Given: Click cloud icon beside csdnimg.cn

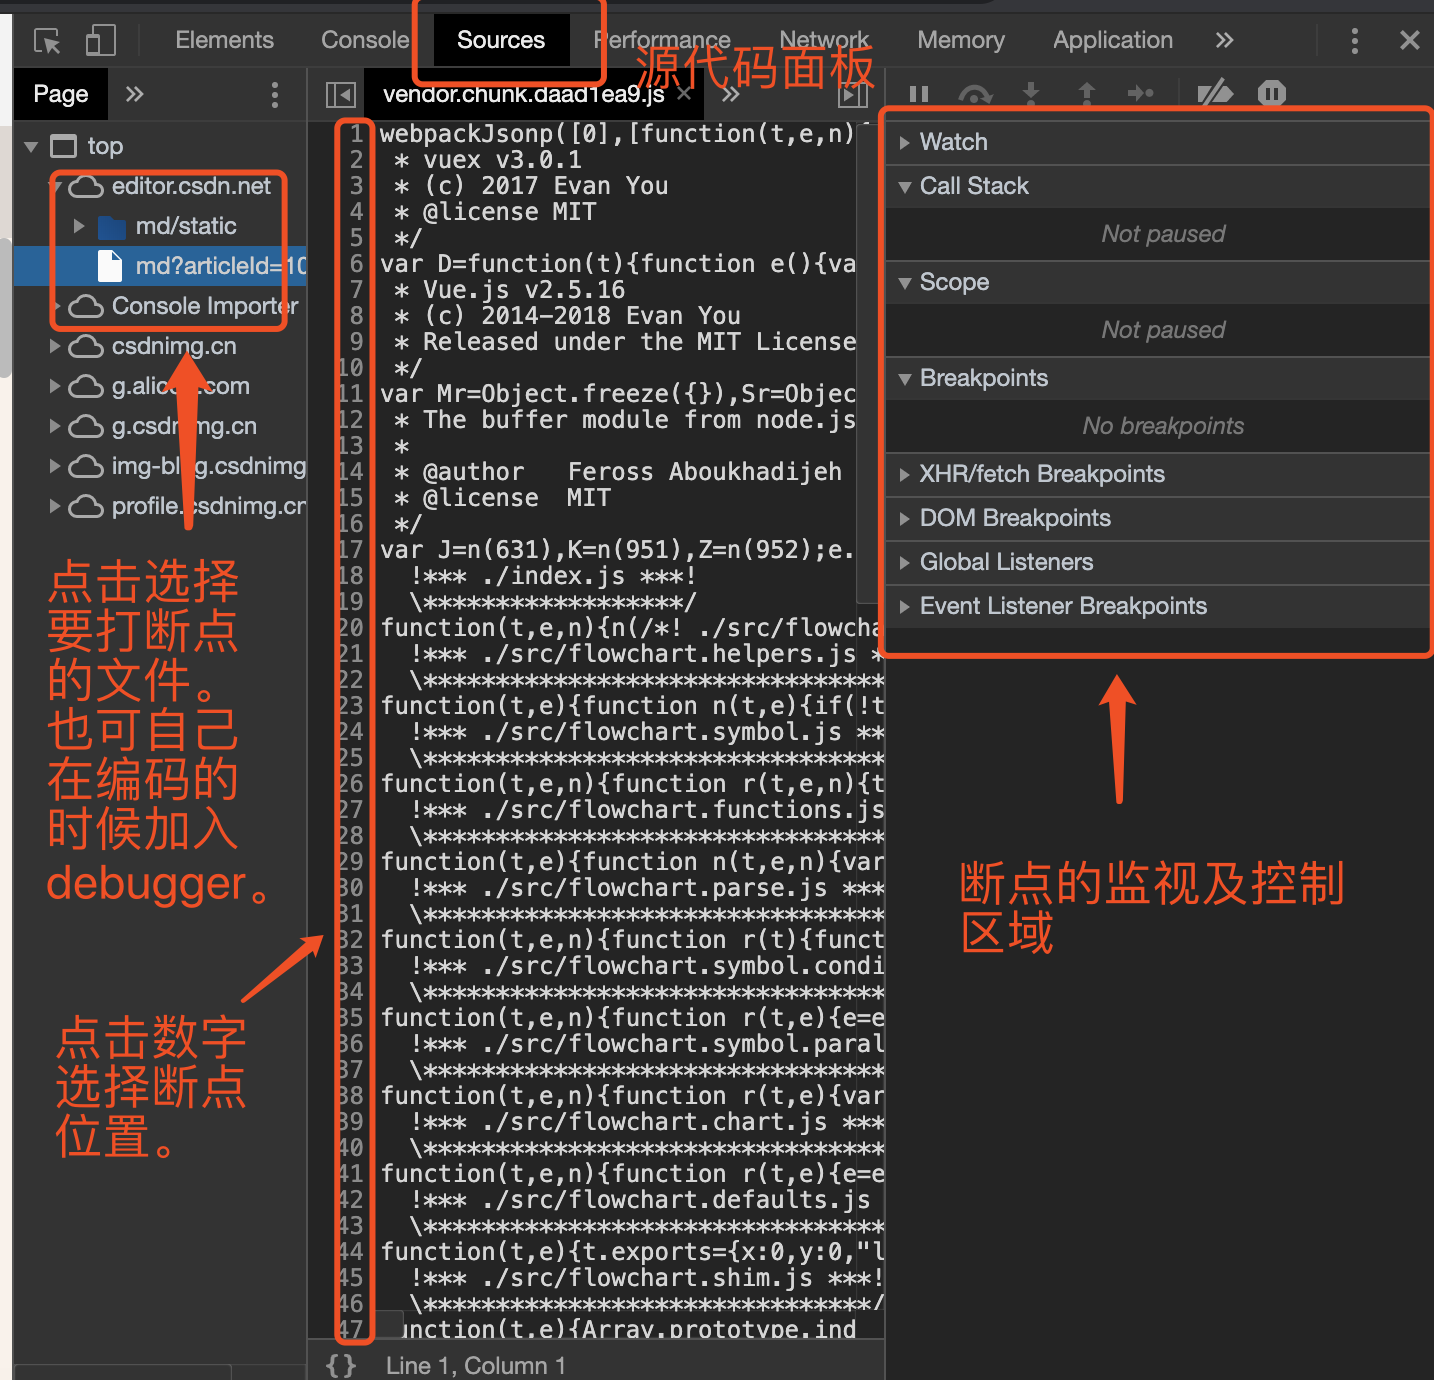Looking at the screenshot, I should (86, 347).
